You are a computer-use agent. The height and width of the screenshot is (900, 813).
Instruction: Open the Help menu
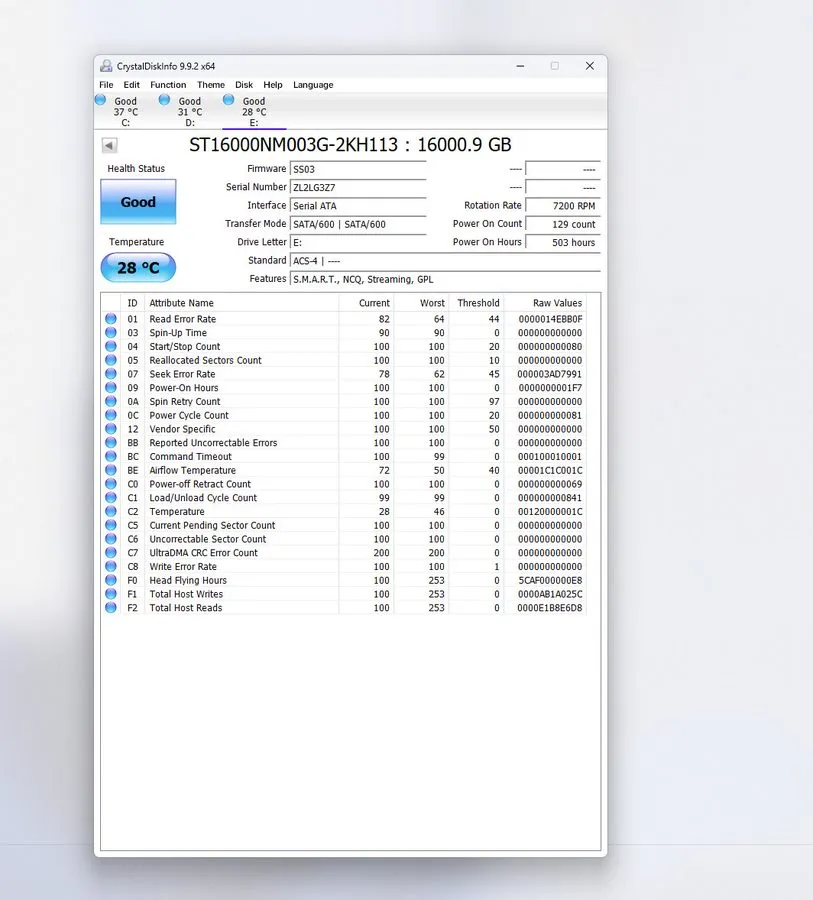click(273, 85)
